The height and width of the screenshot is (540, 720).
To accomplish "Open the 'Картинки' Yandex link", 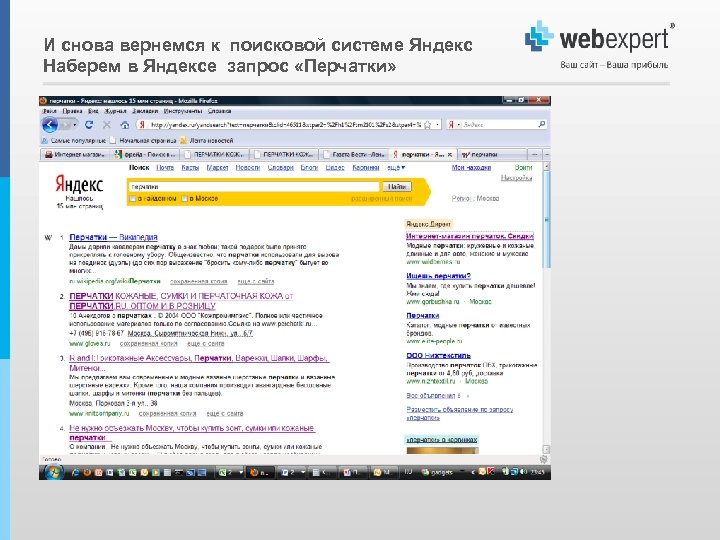I will click(x=366, y=168).
